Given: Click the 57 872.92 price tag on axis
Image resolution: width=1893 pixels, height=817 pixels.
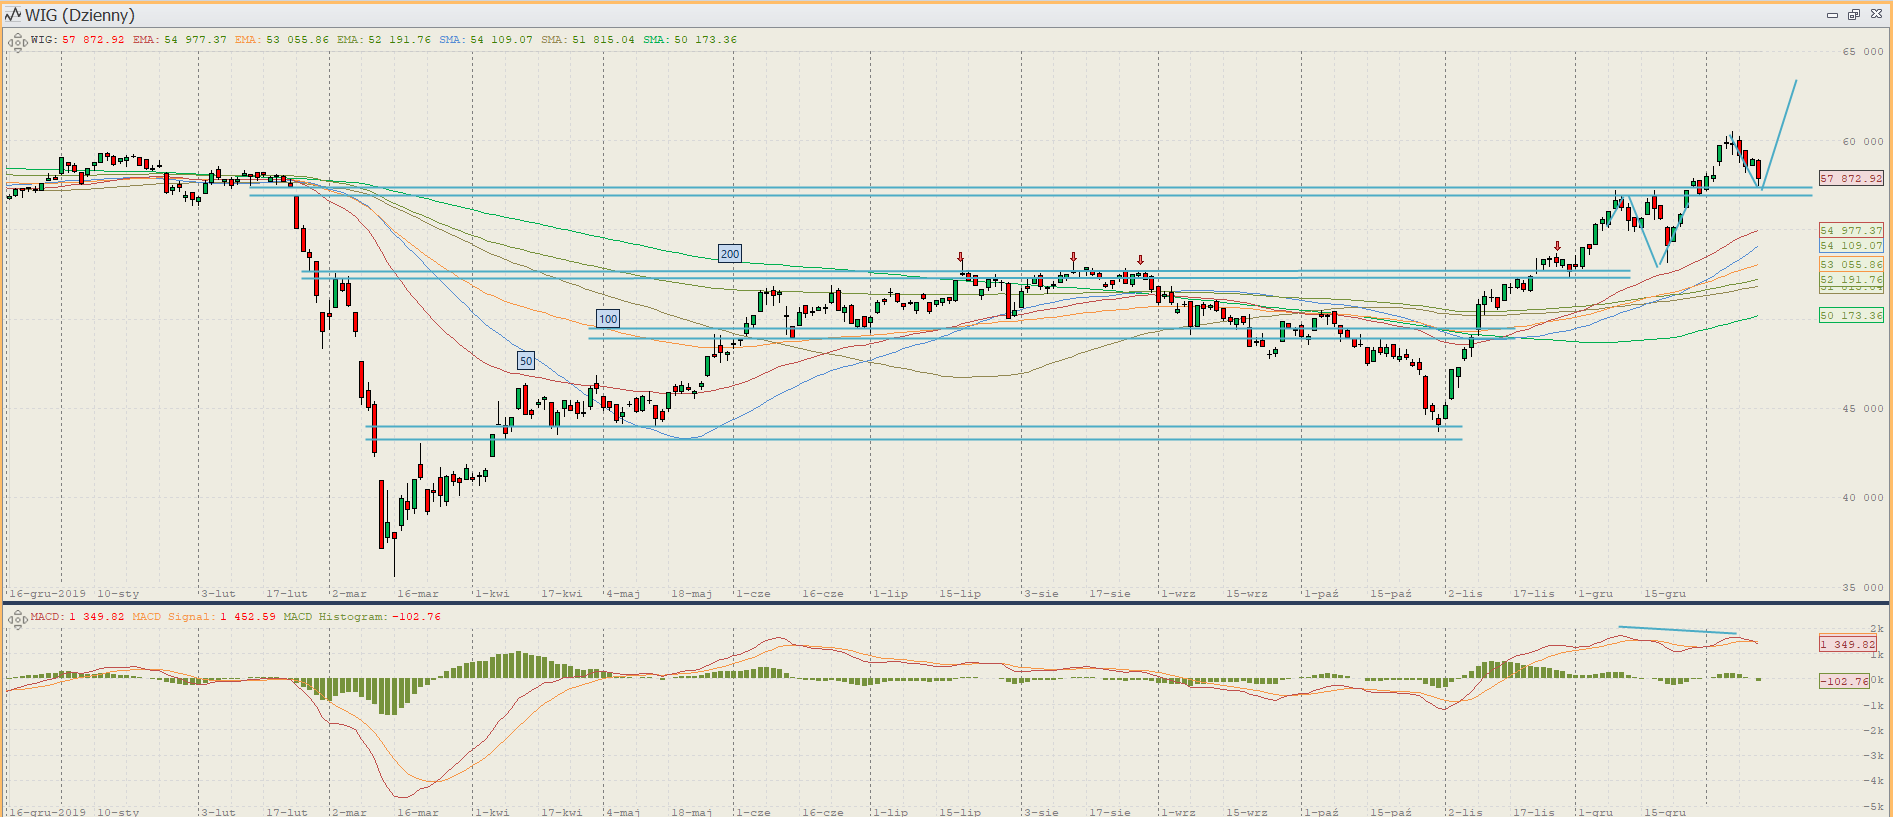Looking at the screenshot, I should 1850,179.
